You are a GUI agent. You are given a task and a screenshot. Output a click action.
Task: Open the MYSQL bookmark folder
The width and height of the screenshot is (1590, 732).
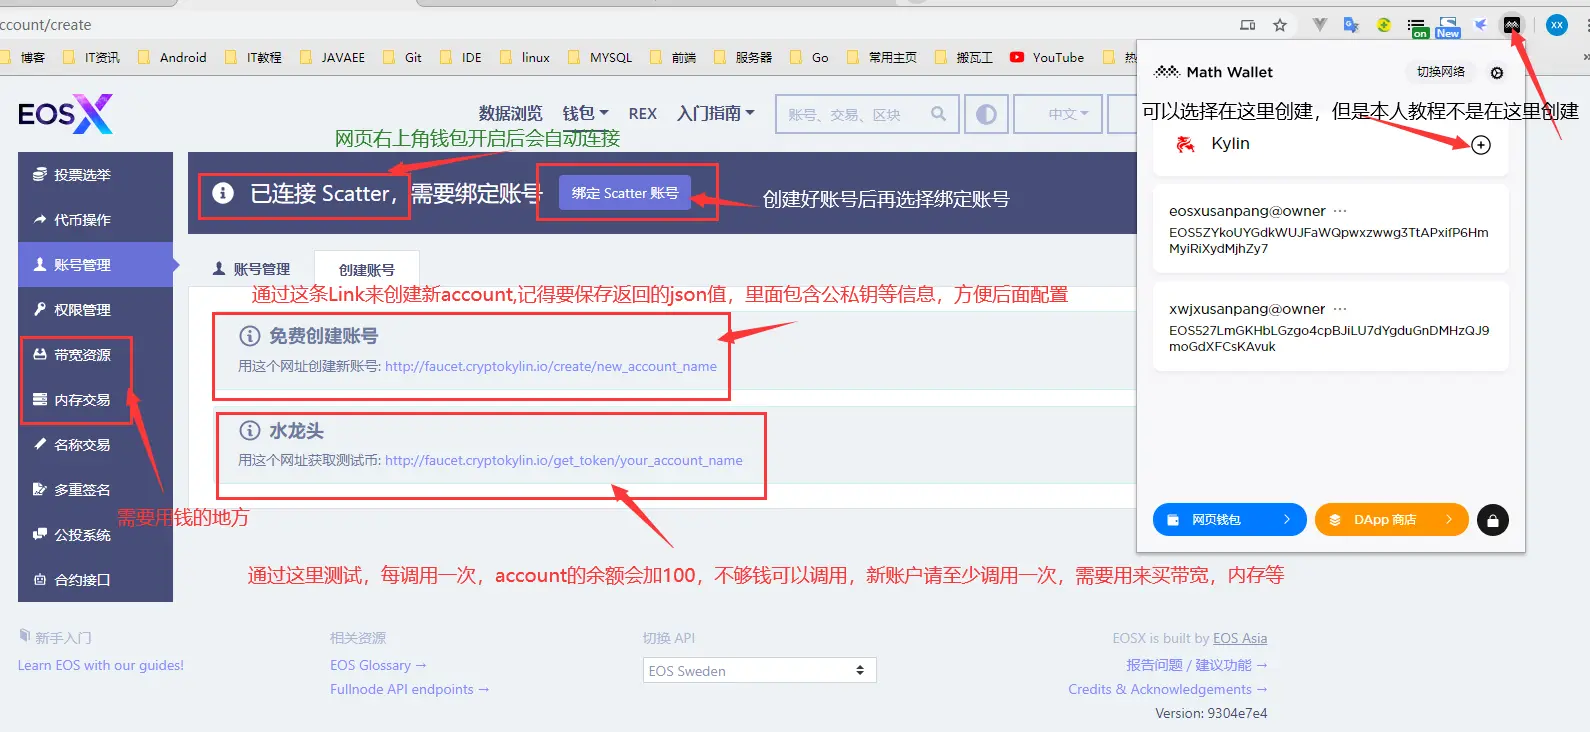(600, 57)
